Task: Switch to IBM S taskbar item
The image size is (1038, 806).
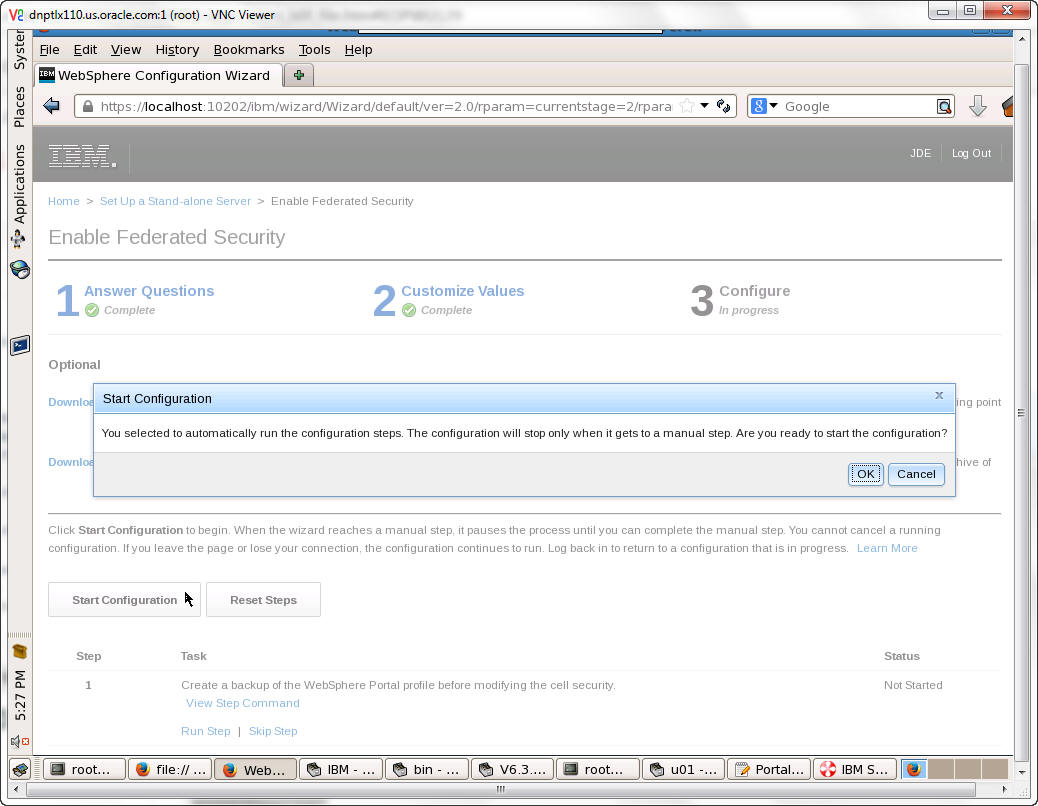Action: coord(855,769)
